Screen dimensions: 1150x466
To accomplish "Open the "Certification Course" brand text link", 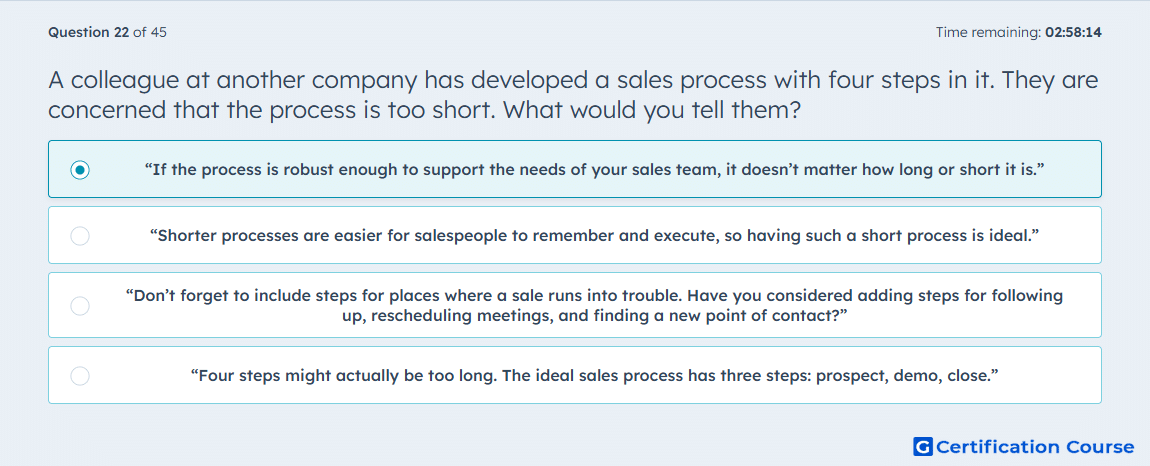I will pos(1035,446).
